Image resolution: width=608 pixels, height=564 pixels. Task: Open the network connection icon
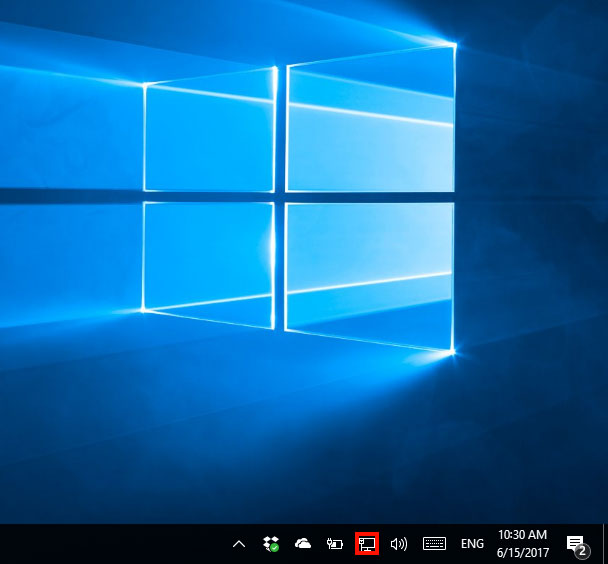pyautogui.click(x=367, y=543)
